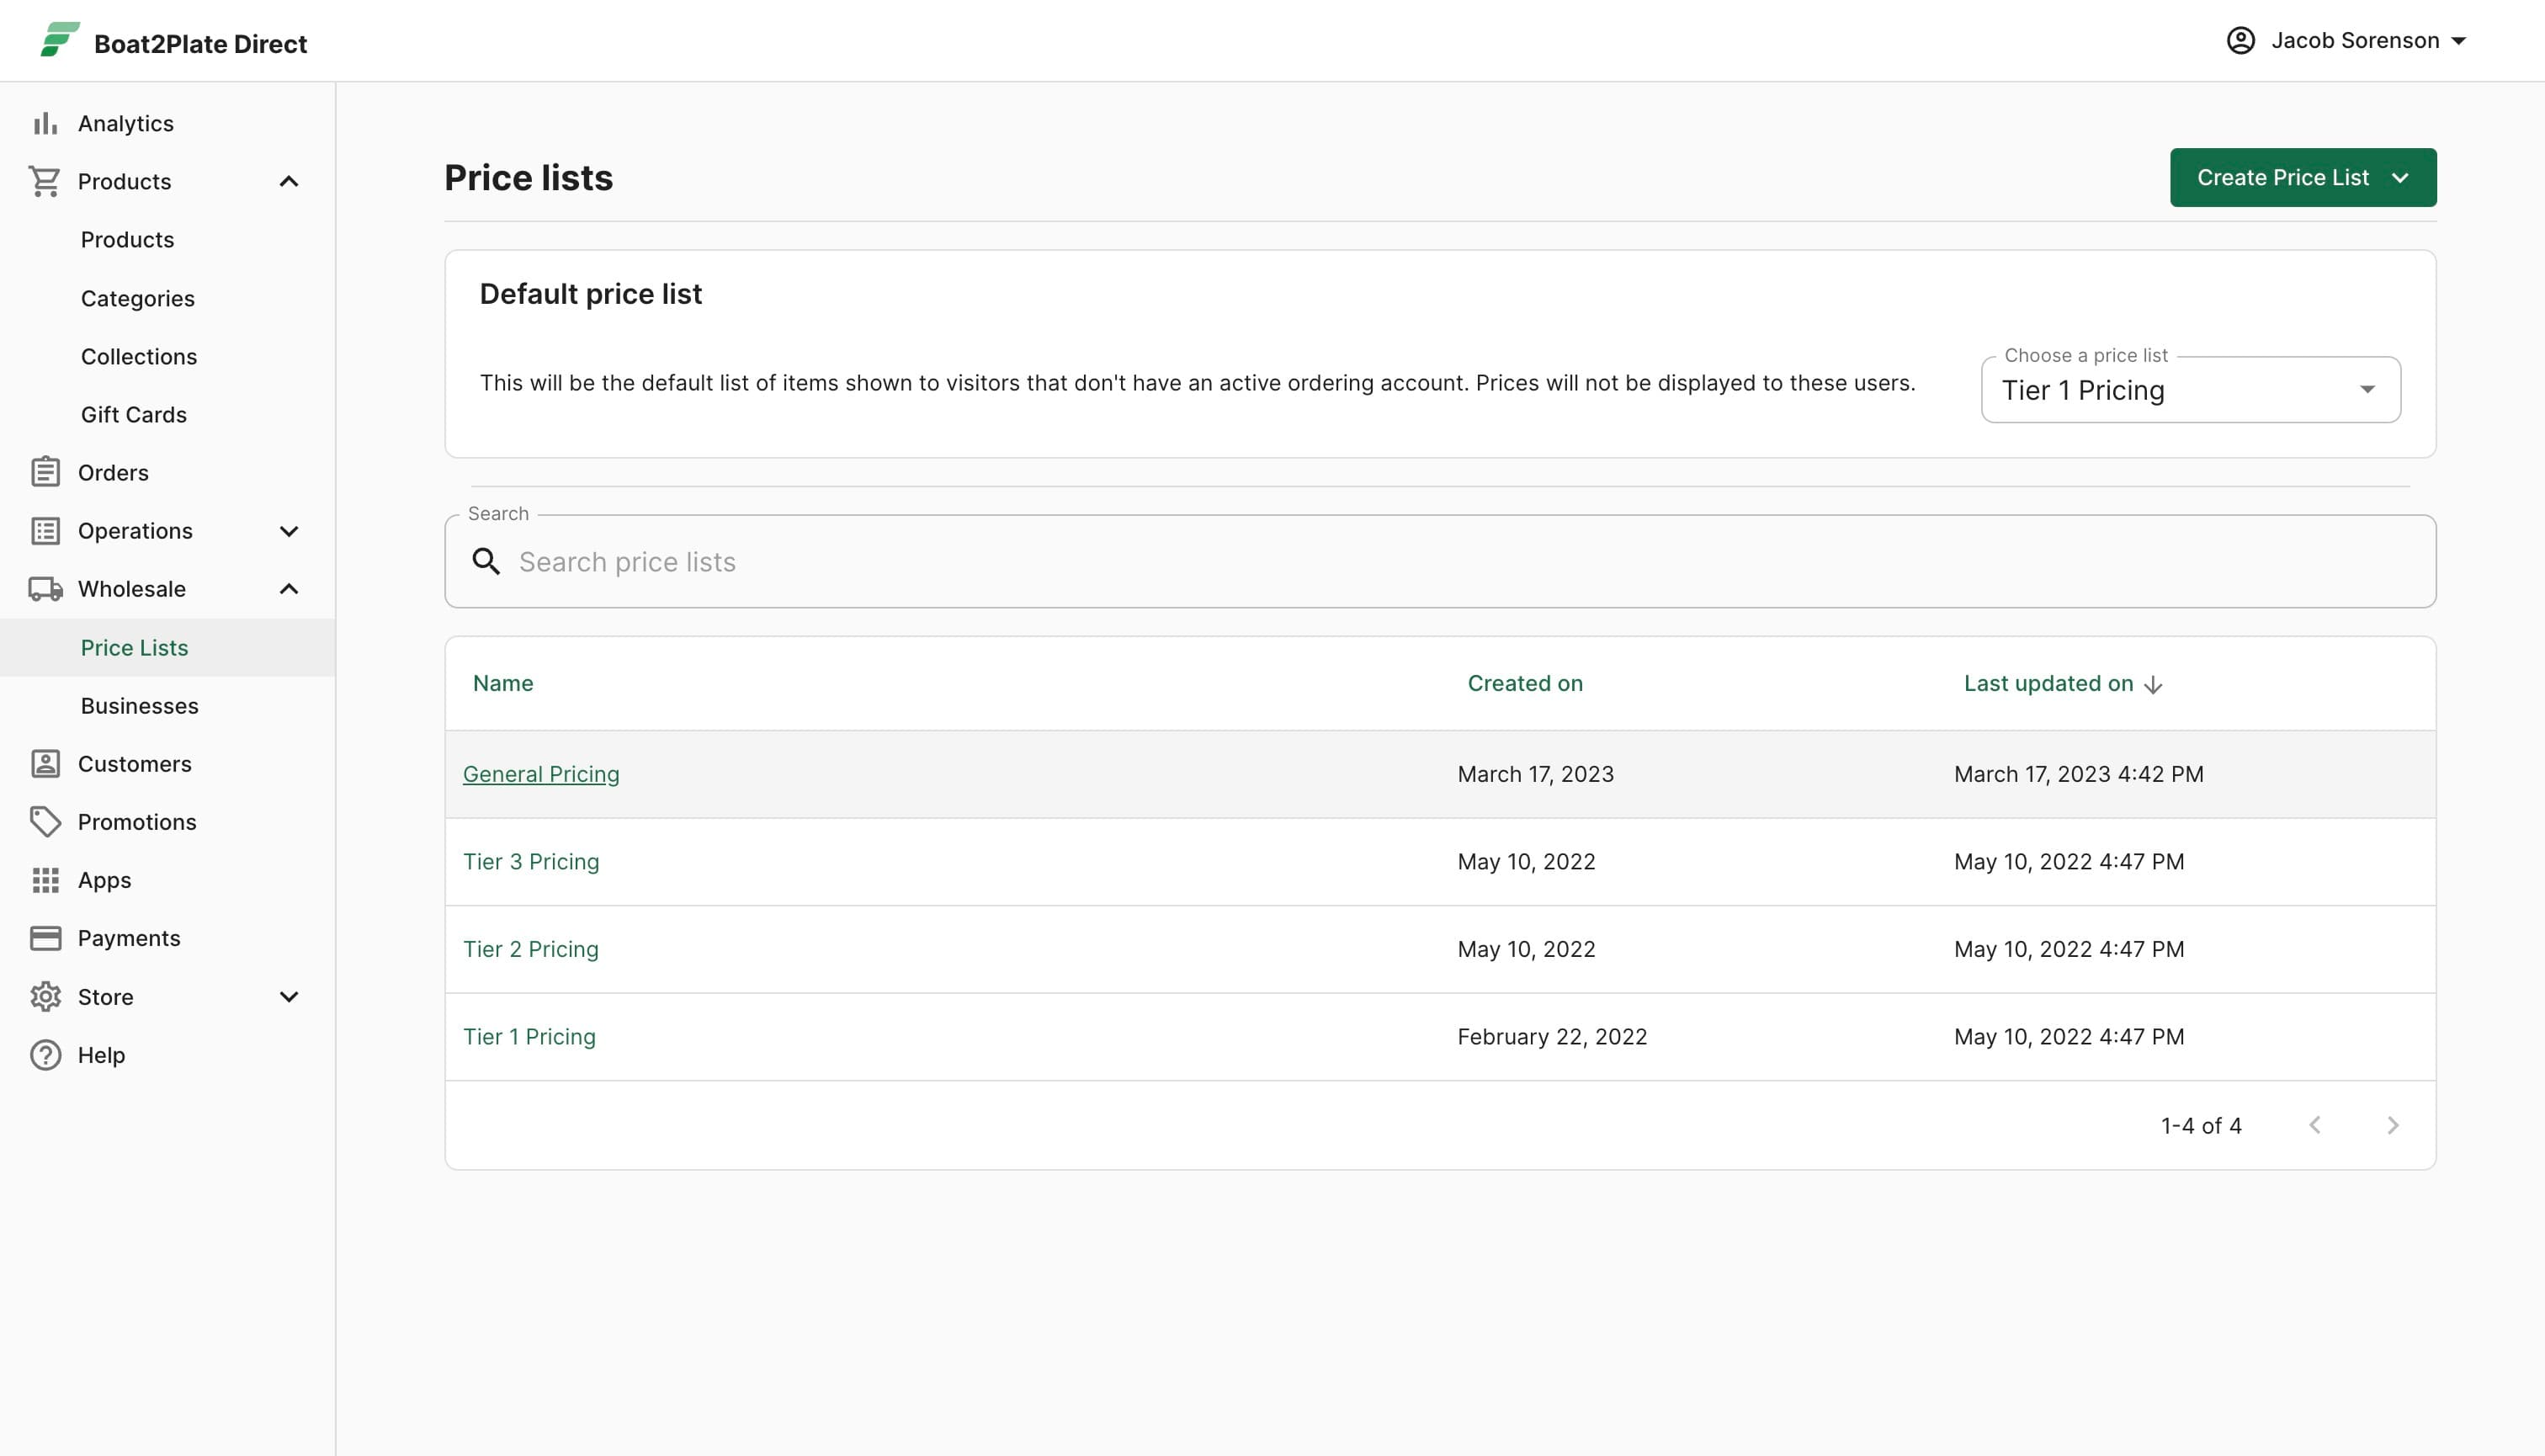The image size is (2545, 1456).
Task: Open Orders in the sidebar
Action: [x=113, y=472]
